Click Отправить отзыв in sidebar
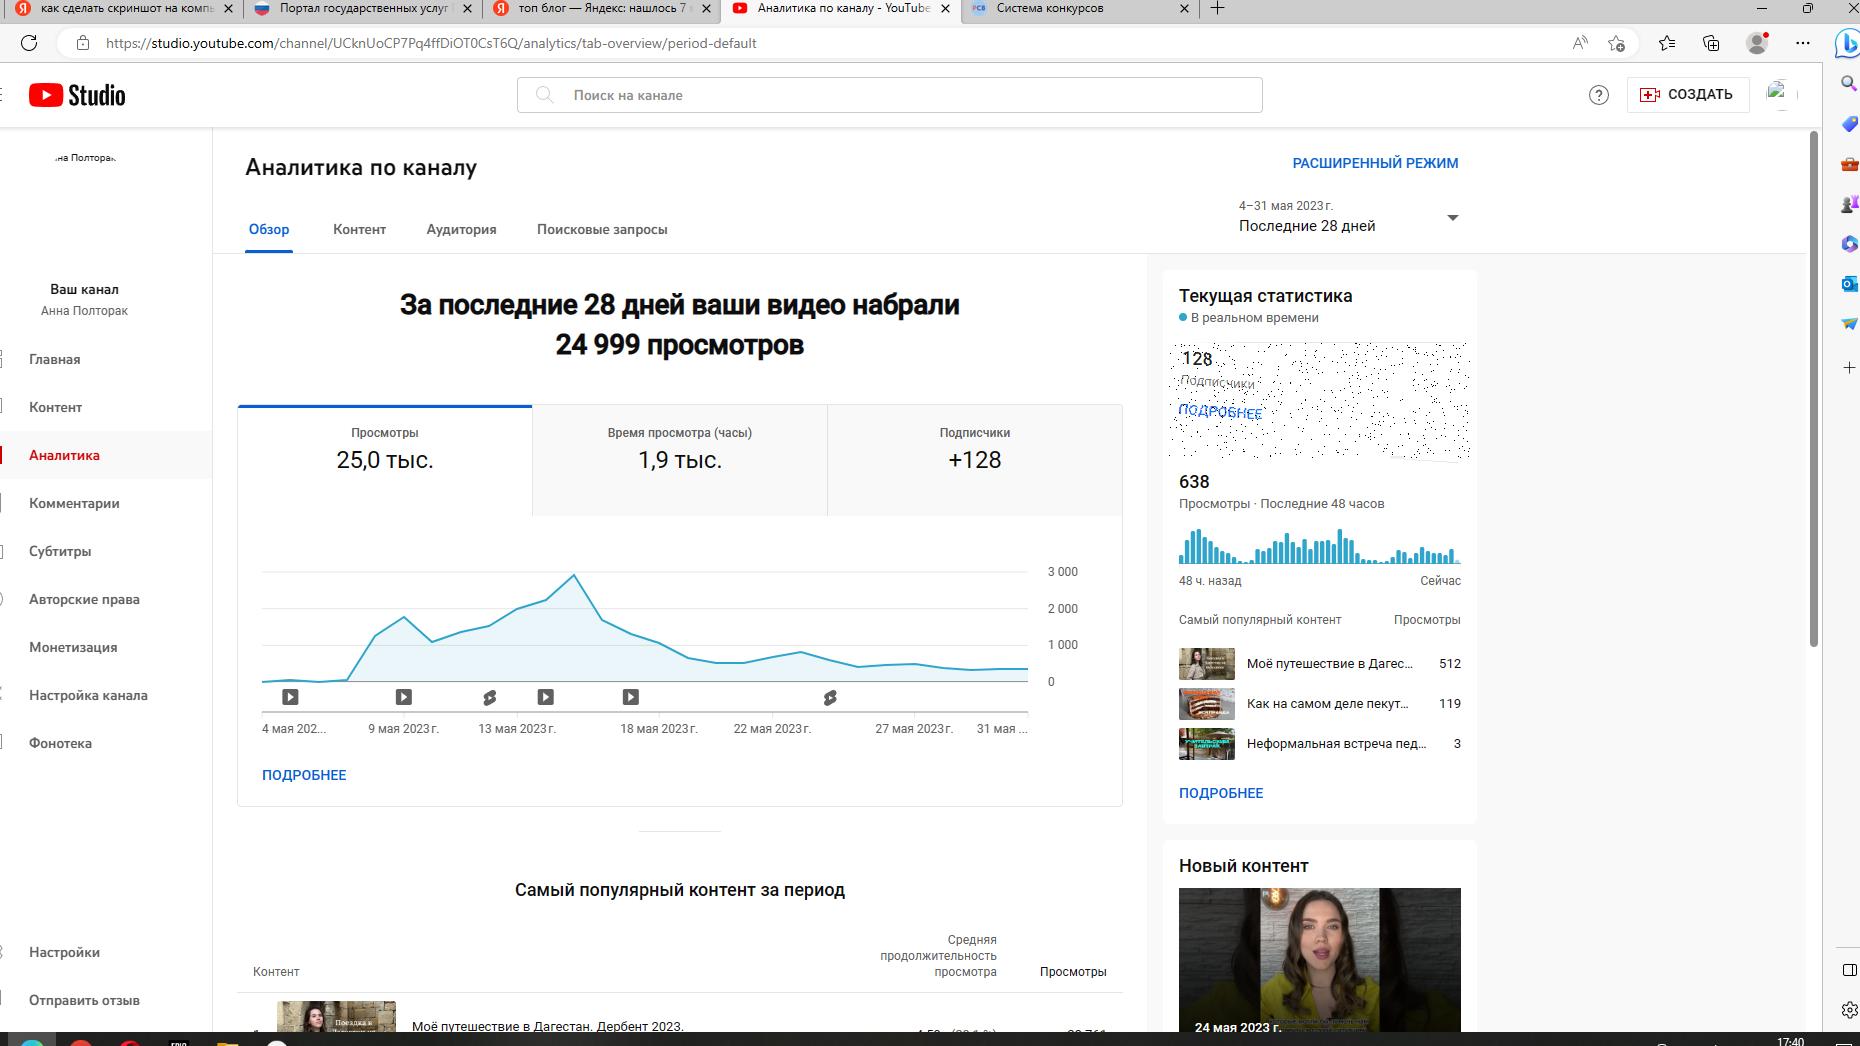1860x1046 pixels. point(106,1000)
